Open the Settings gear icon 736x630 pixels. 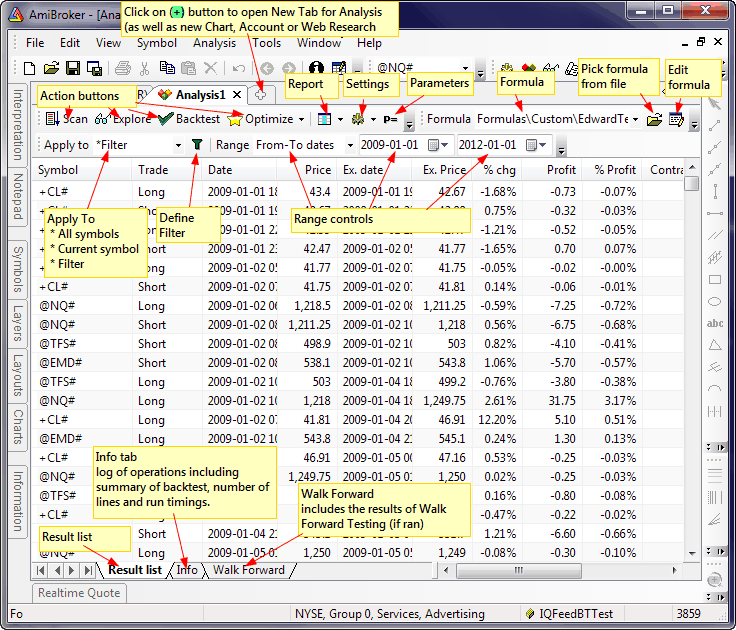[x=359, y=119]
